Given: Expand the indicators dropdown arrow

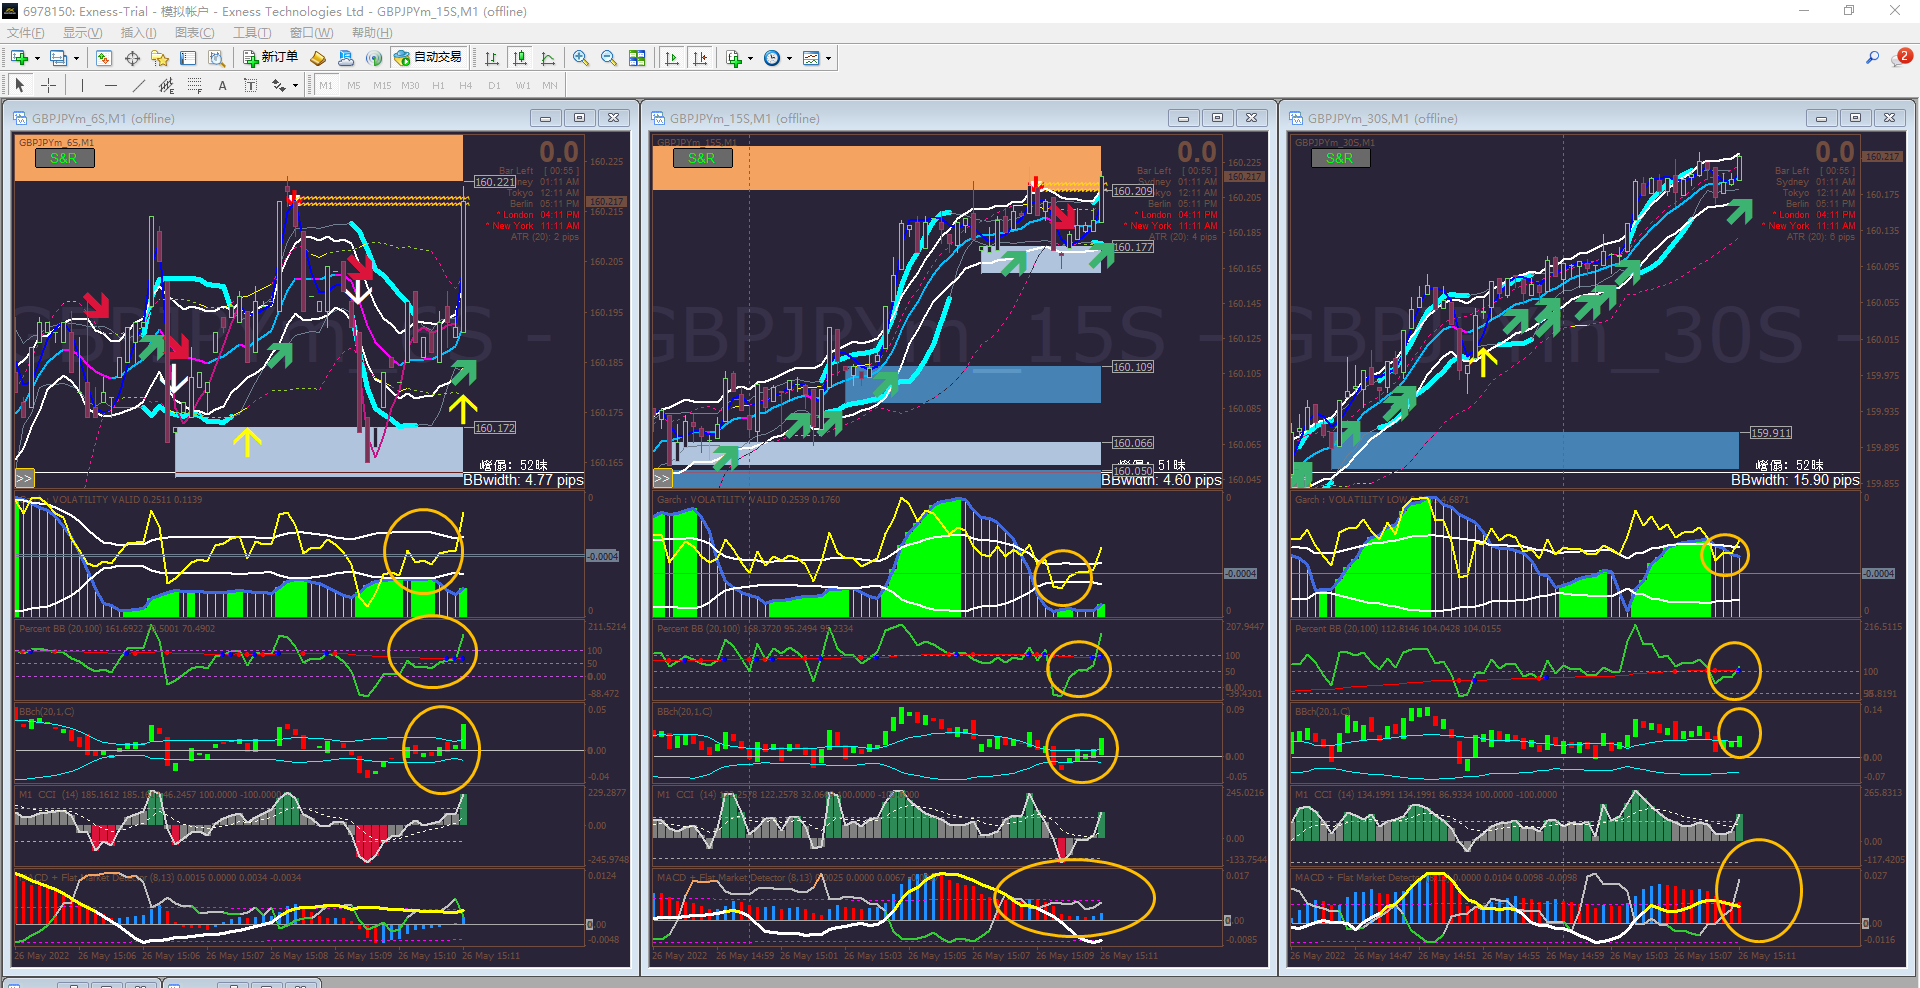Looking at the screenshot, I should (x=750, y=58).
